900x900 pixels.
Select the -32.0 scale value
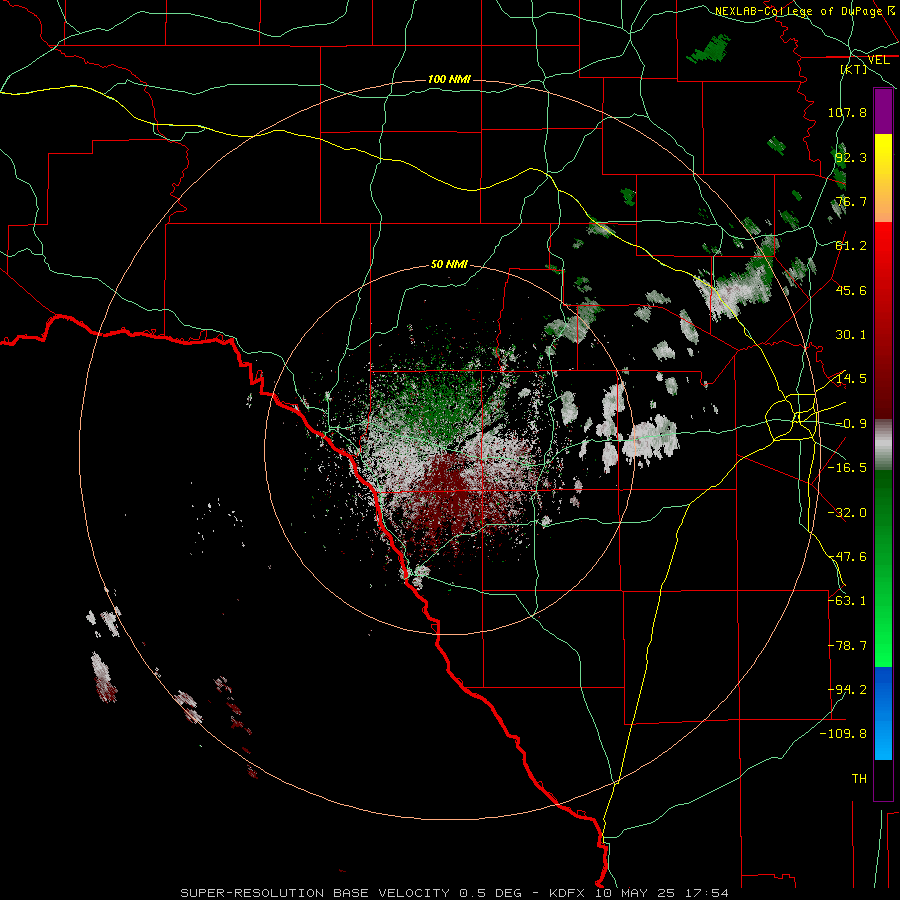(847, 513)
